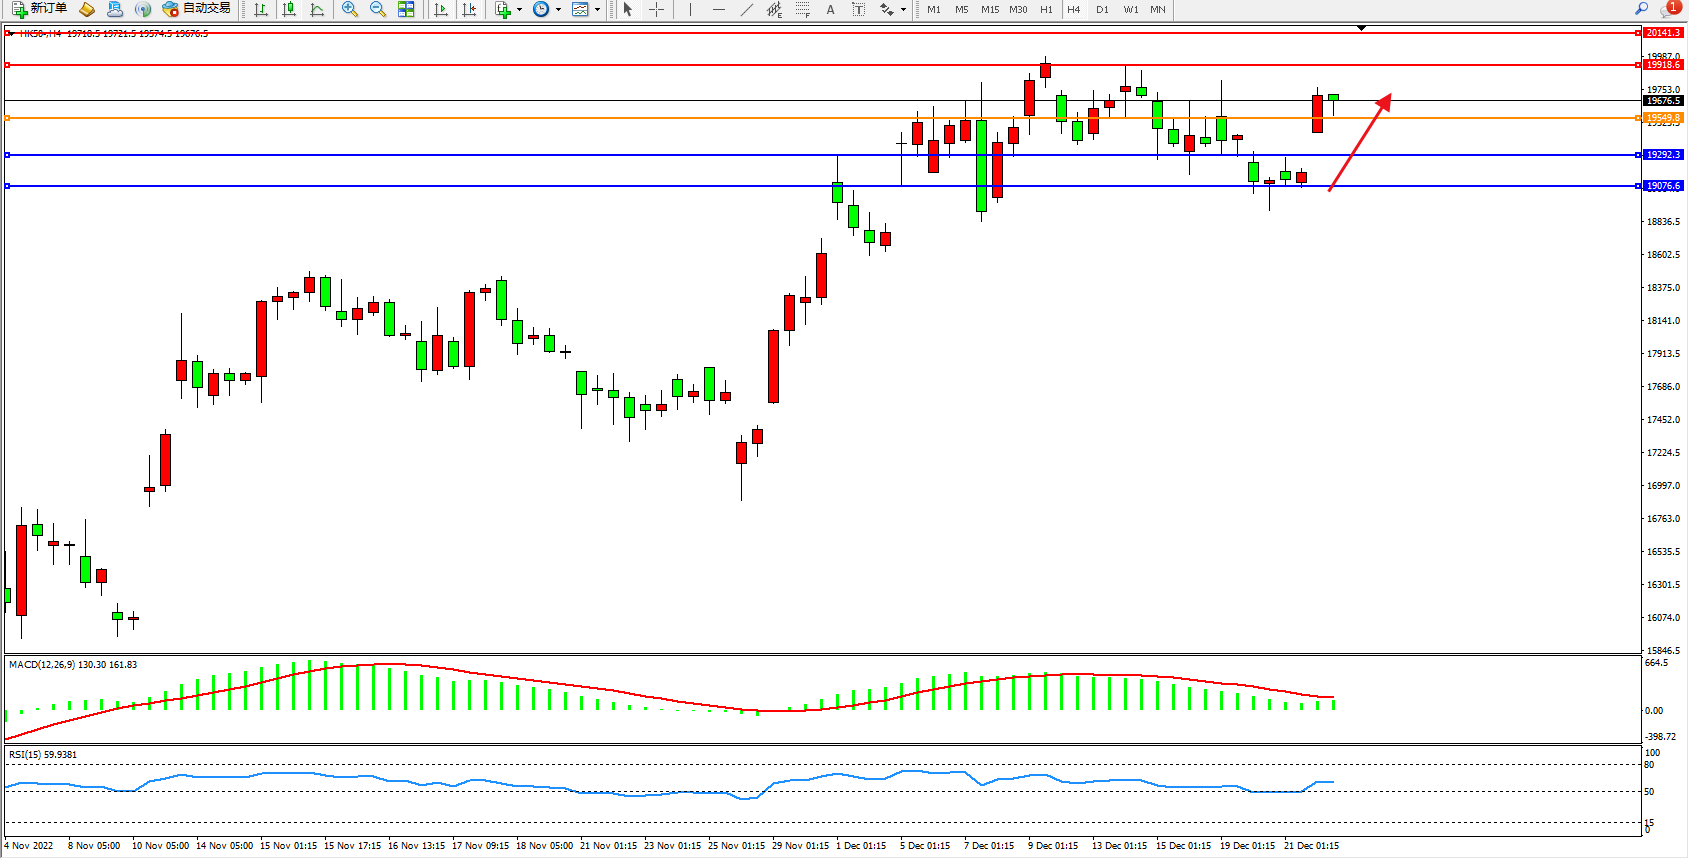Select the crosshair tool

[656, 9]
